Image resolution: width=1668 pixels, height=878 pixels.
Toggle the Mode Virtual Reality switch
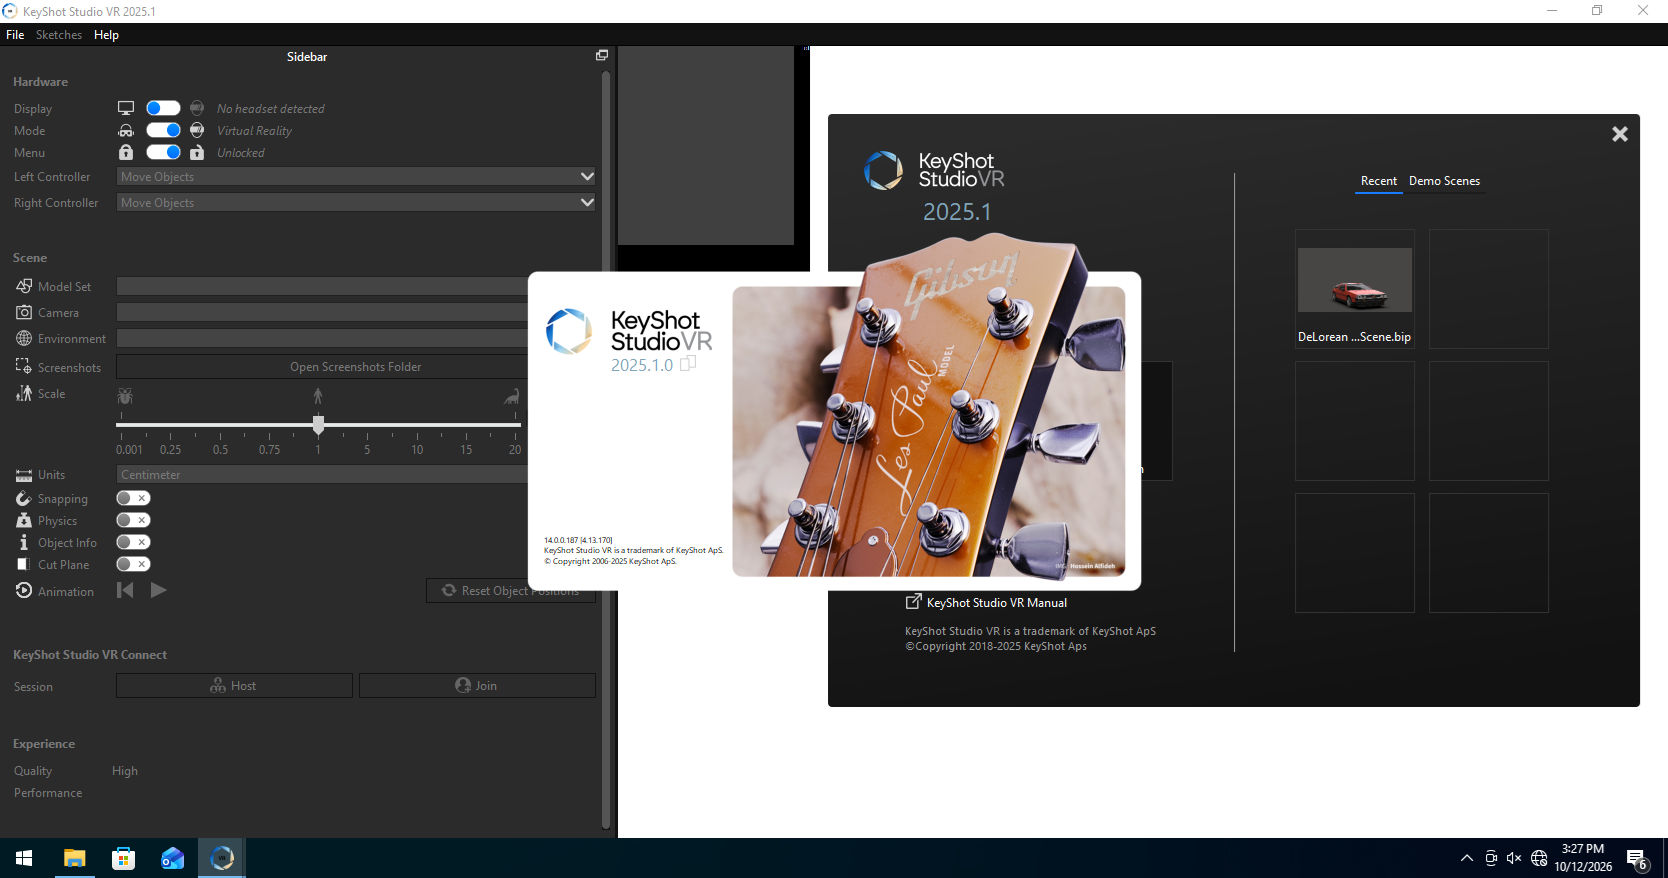click(163, 130)
